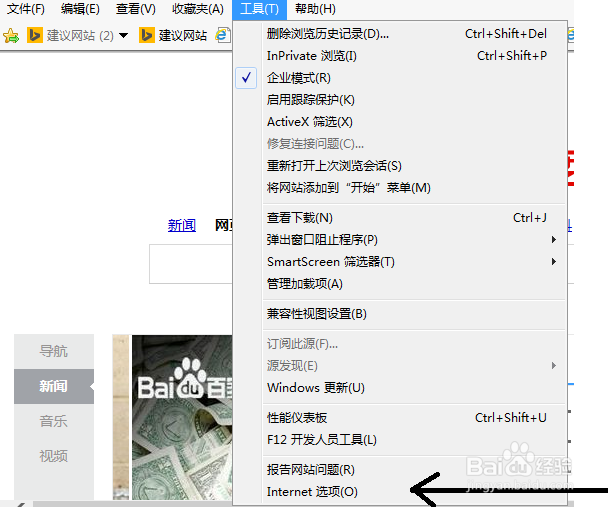Open 性能仪表板

point(400,418)
